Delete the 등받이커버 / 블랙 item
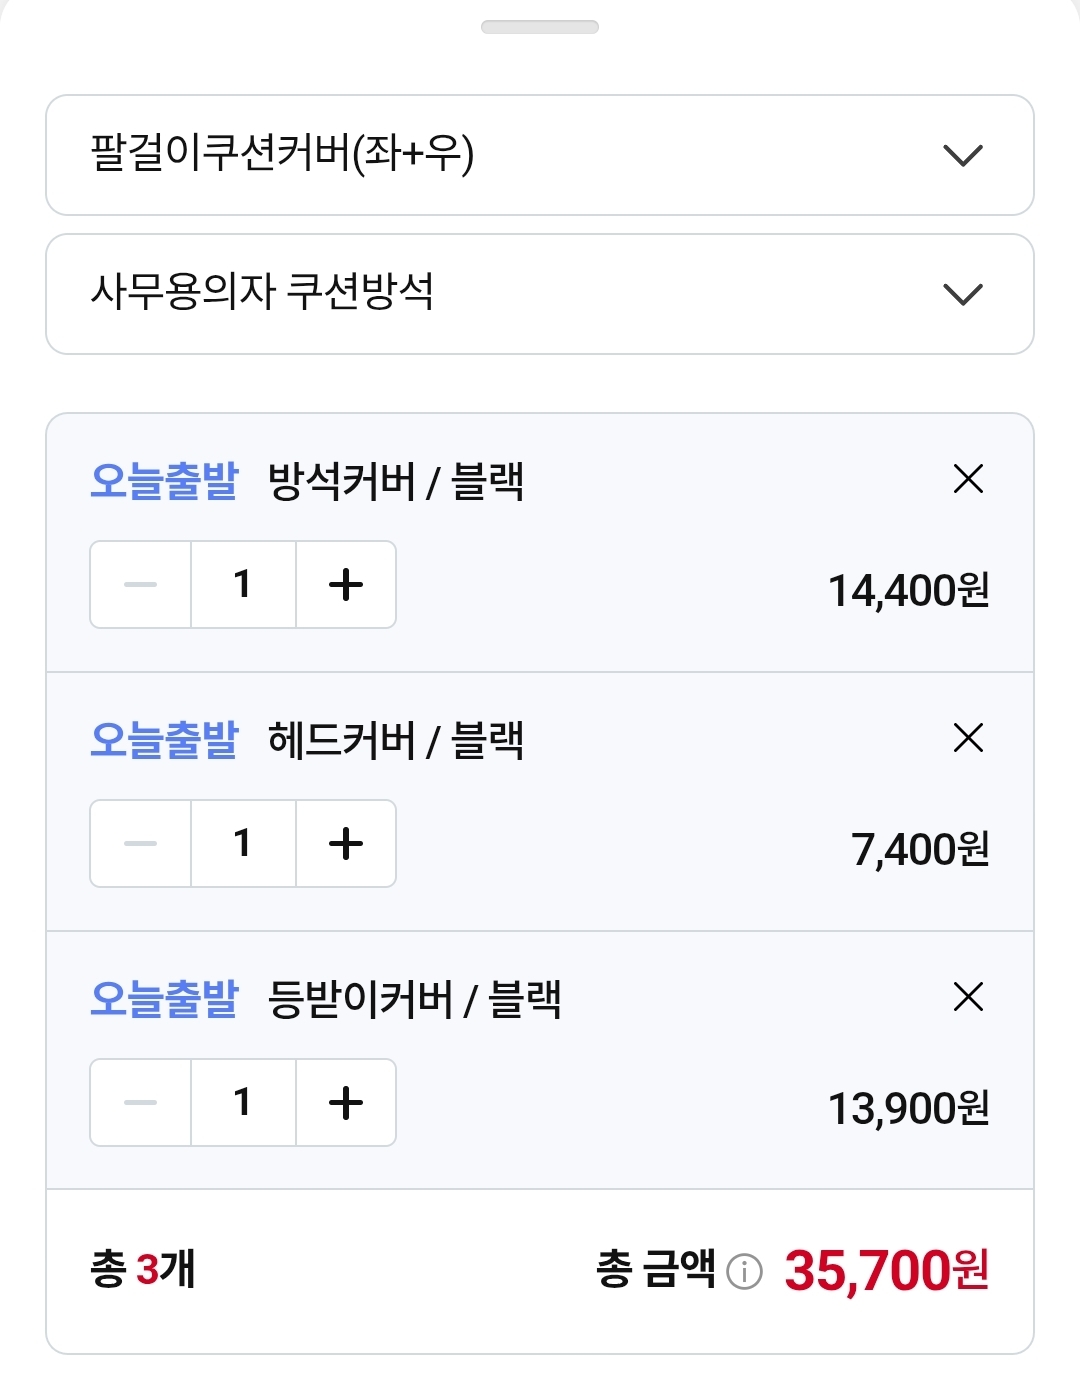1080x1379 pixels. click(968, 997)
